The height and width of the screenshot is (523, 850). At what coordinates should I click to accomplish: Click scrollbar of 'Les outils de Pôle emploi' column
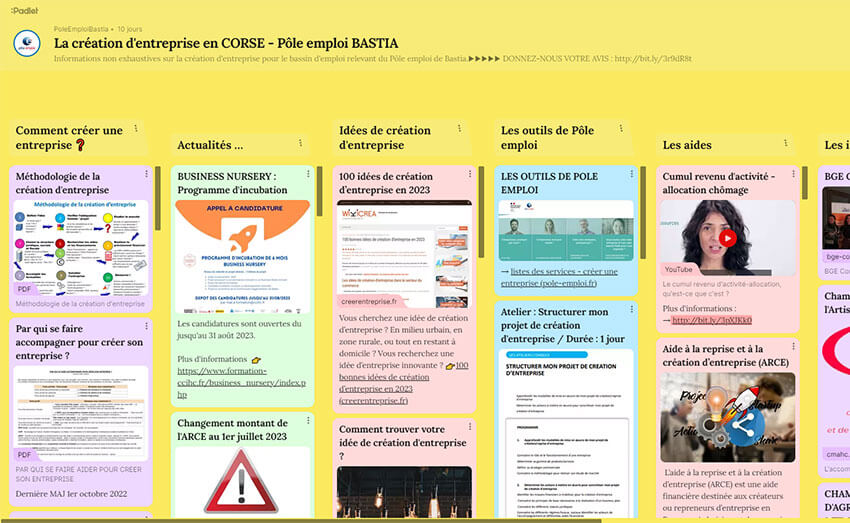[x=643, y=212]
